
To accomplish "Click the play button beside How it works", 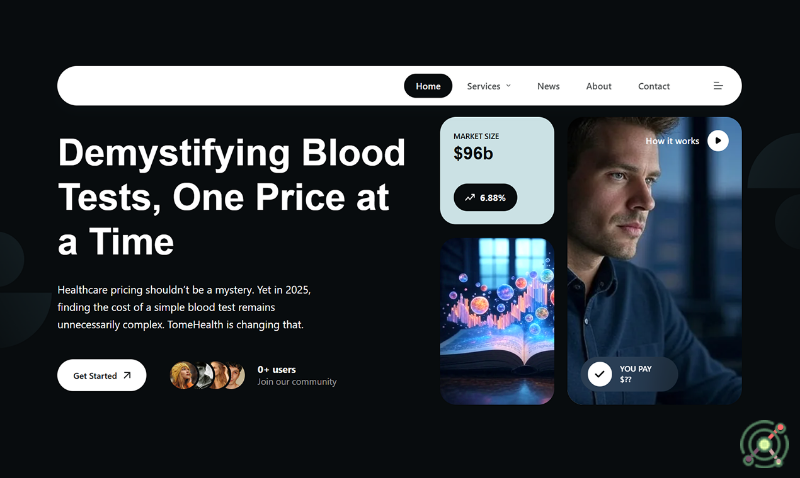I will [718, 140].
